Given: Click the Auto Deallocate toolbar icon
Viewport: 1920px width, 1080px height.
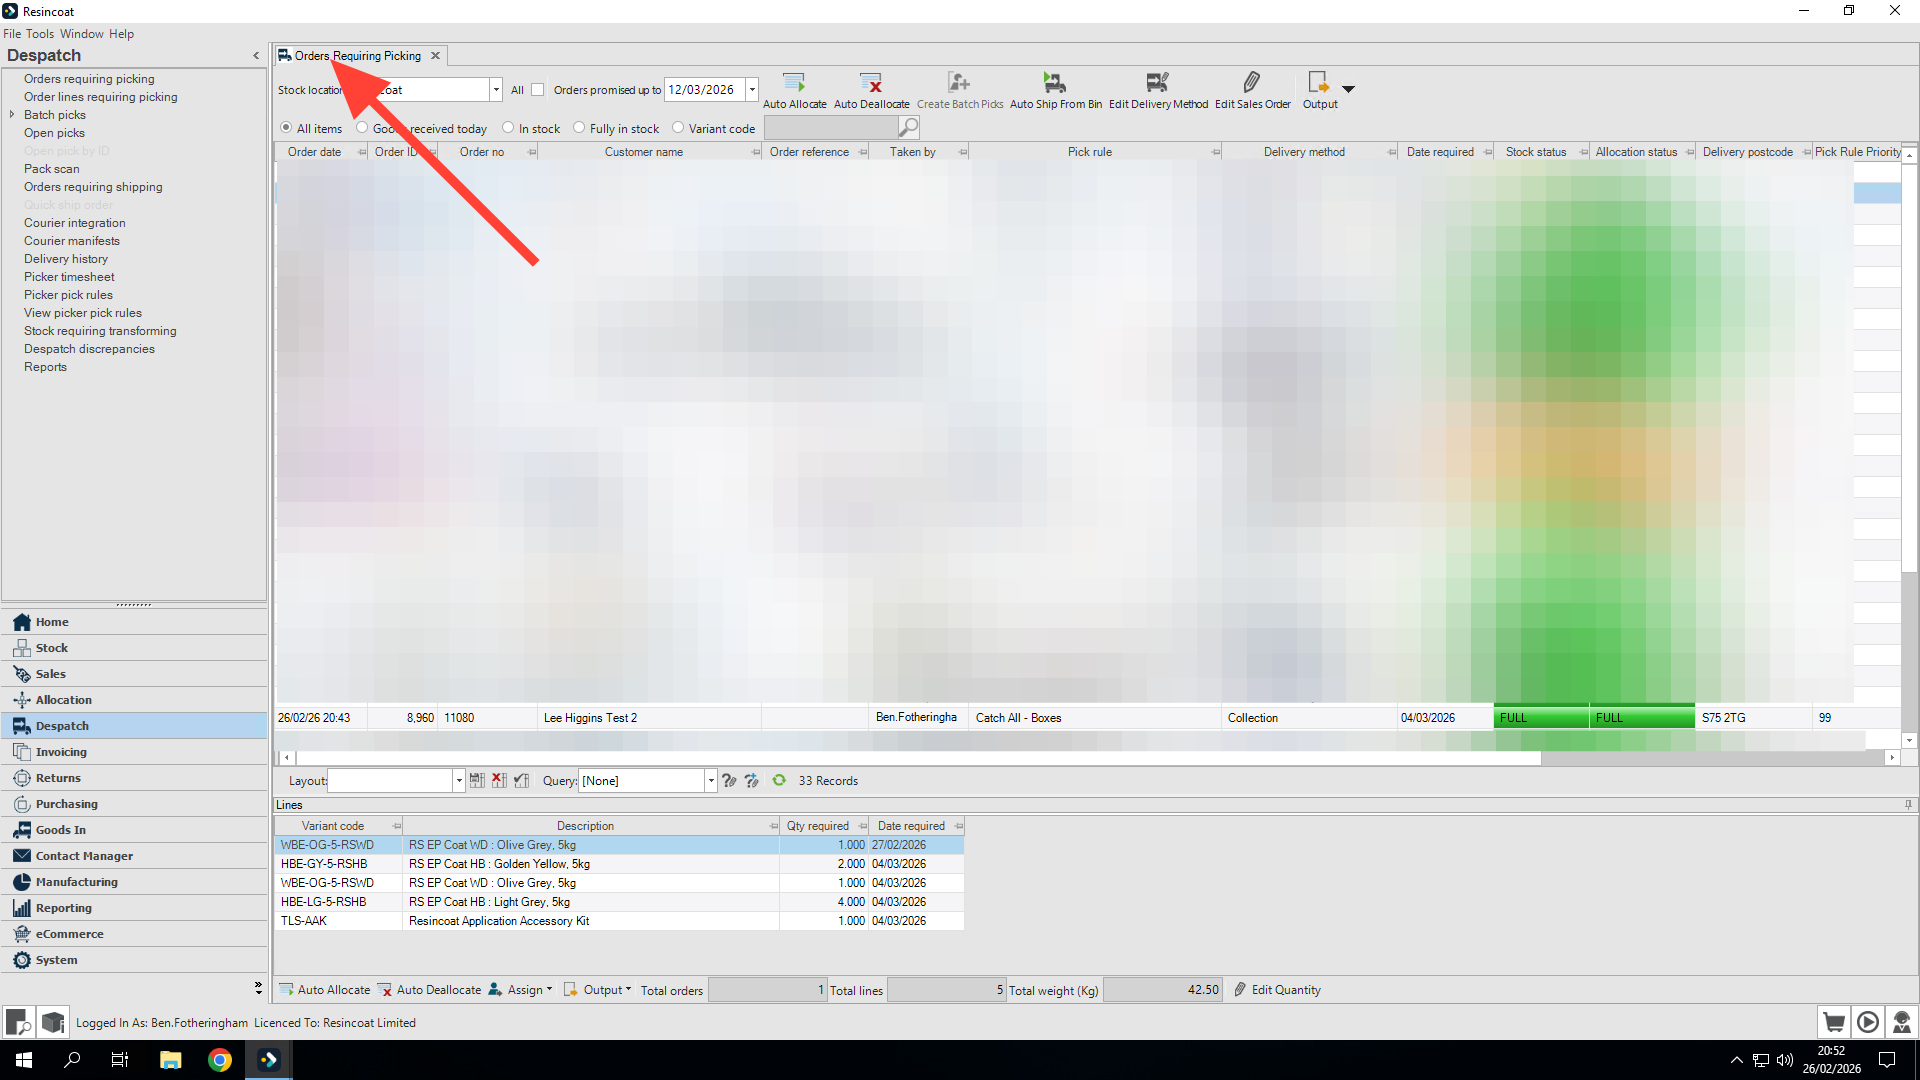Looking at the screenshot, I should [x=871, y=83].
